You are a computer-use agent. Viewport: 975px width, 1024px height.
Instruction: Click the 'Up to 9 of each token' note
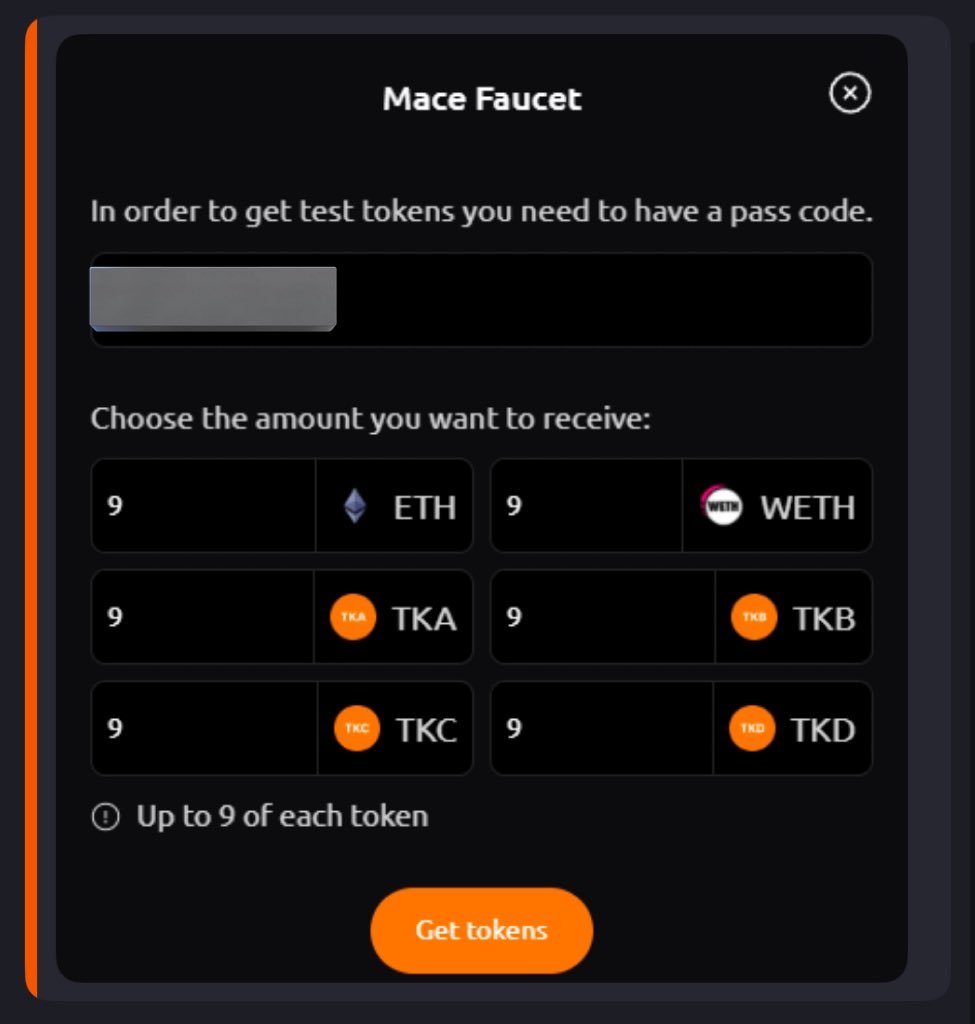click(x=282, y=816)
